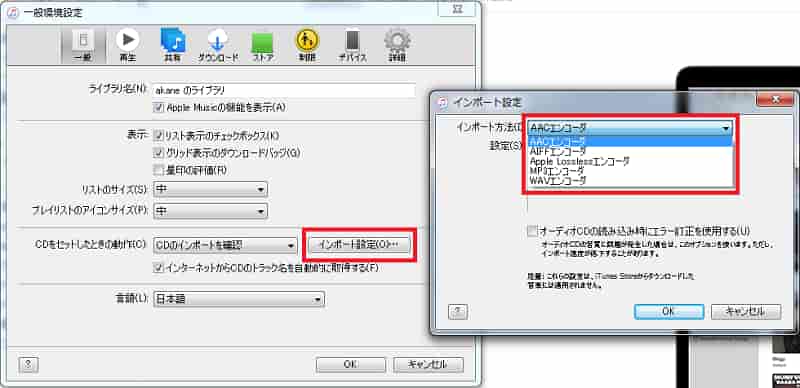Click キャンセル in the インポート設定 dialog

pos(746,311)
